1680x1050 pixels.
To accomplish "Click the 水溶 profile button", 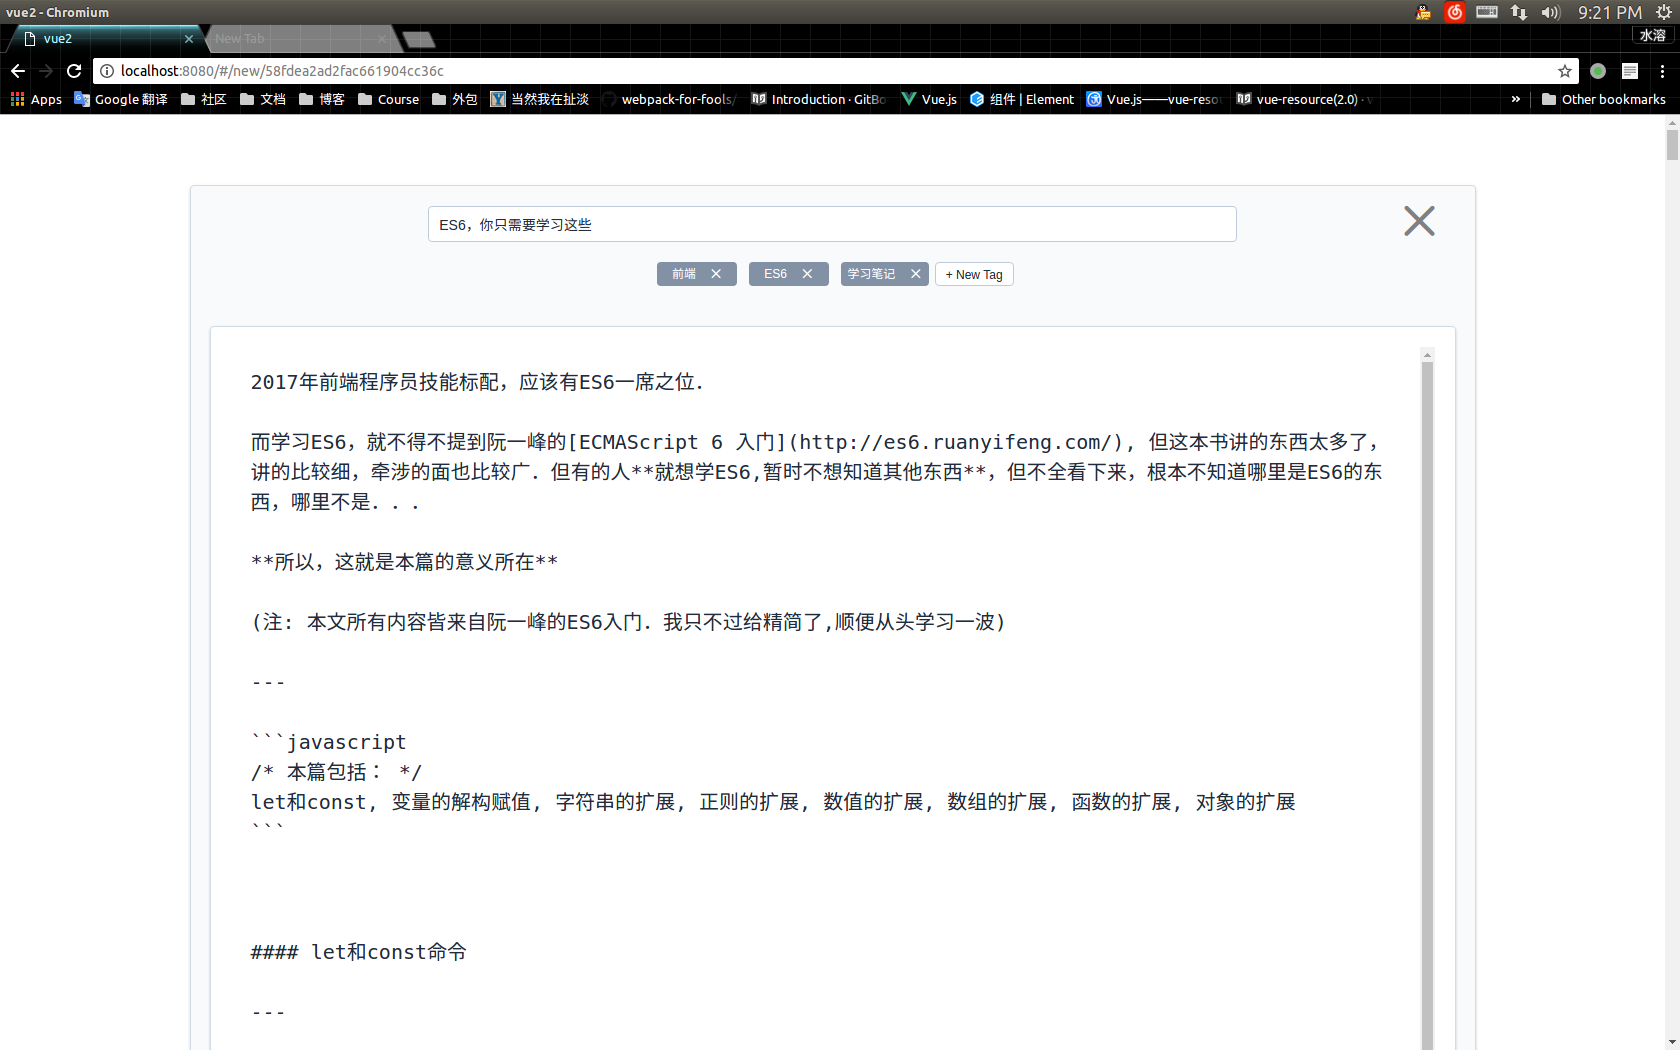I will coord(1652,35).
